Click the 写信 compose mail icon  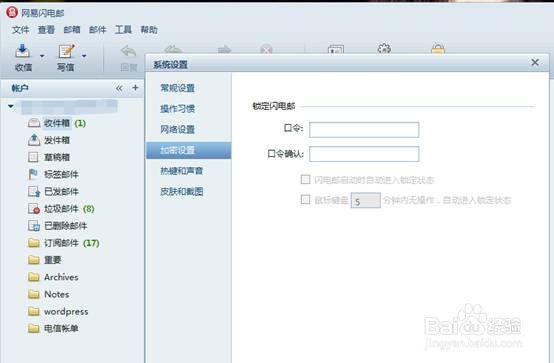coord(66,52)
